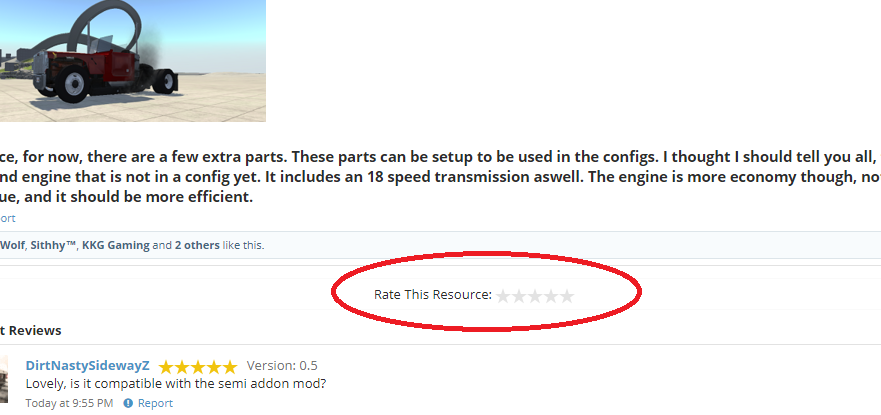Viewport: 881px width, 415px height.
Task: Rate this resource five stars
Action: [x=567, y=296]
